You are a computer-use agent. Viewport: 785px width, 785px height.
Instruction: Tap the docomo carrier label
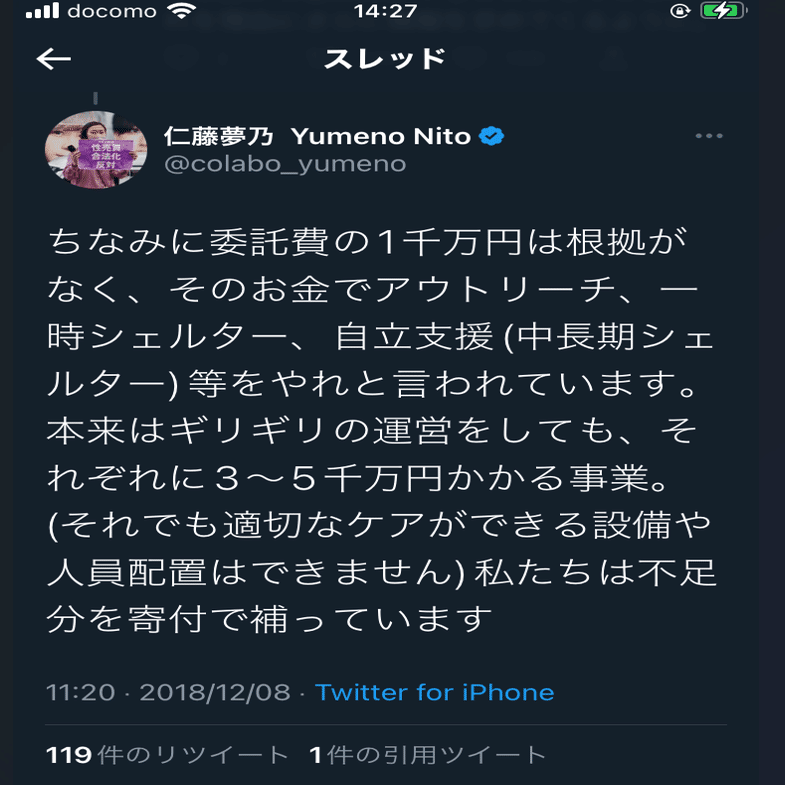click(x=112, y=12)
